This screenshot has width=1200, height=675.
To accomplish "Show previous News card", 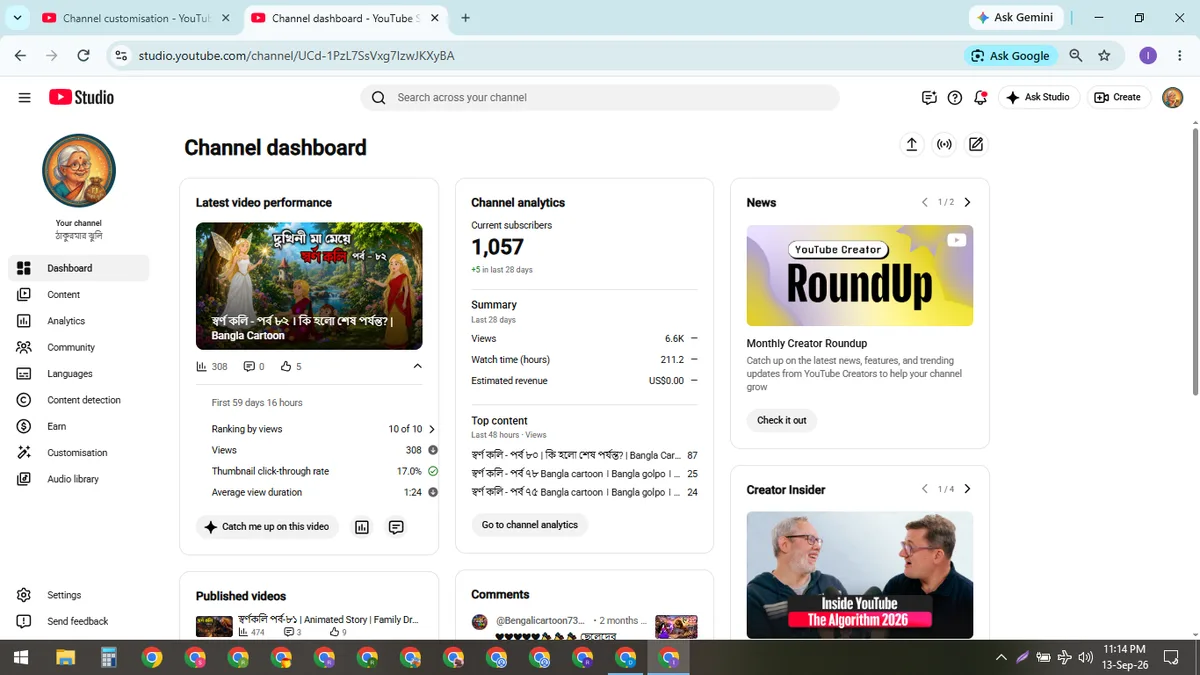I will pyautogui.click(x=925, y=202).
